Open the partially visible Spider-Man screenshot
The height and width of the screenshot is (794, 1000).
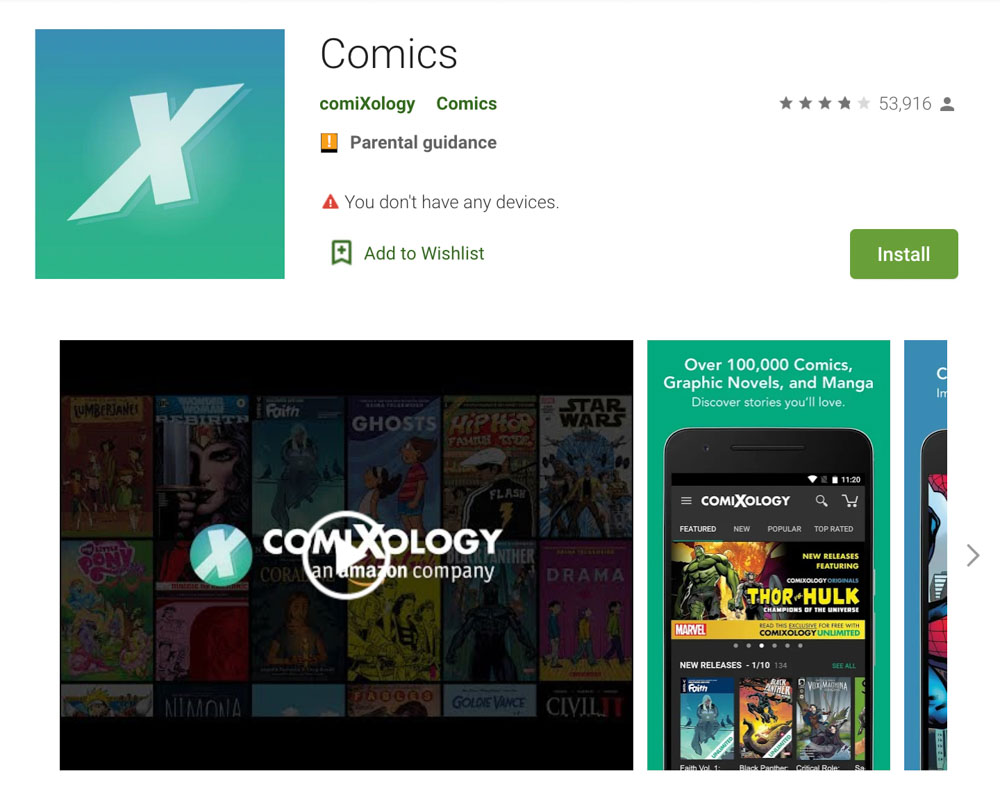[925, 555]
